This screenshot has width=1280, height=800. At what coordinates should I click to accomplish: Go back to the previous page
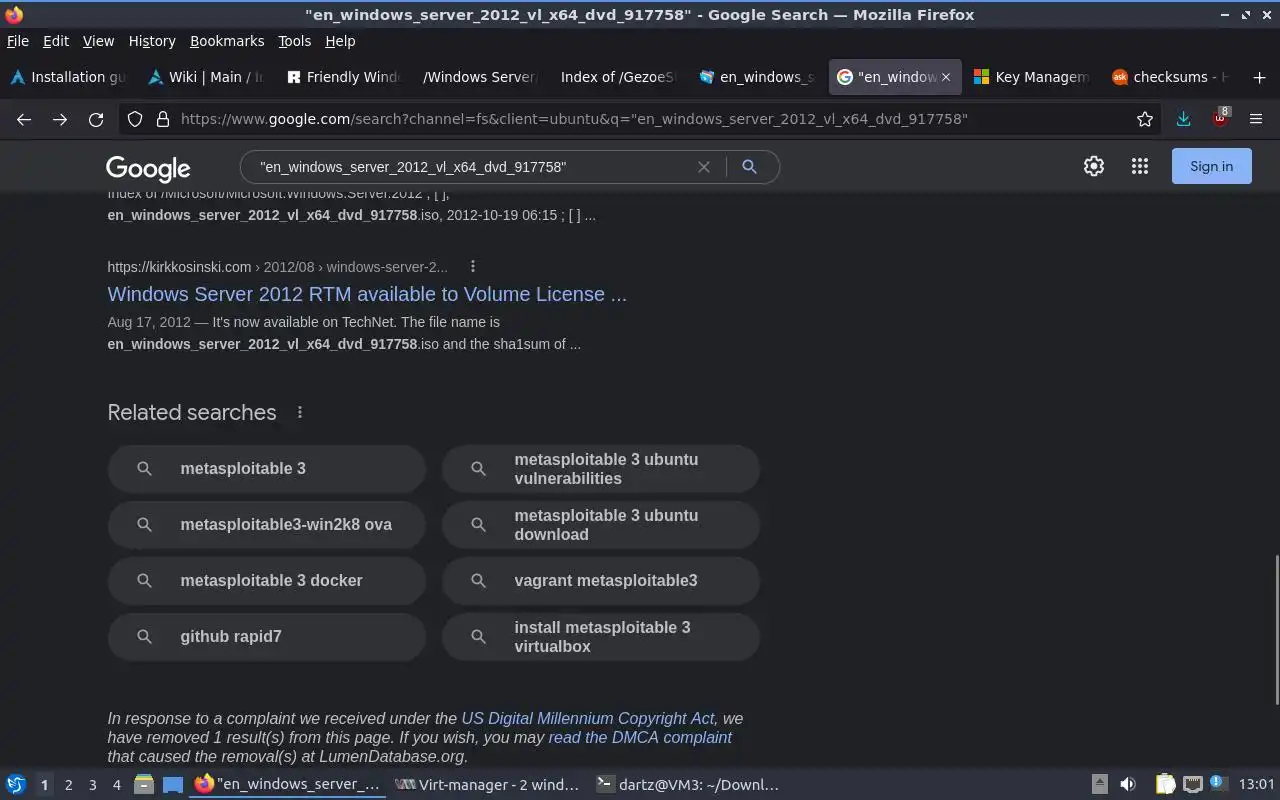click(24, 119)
